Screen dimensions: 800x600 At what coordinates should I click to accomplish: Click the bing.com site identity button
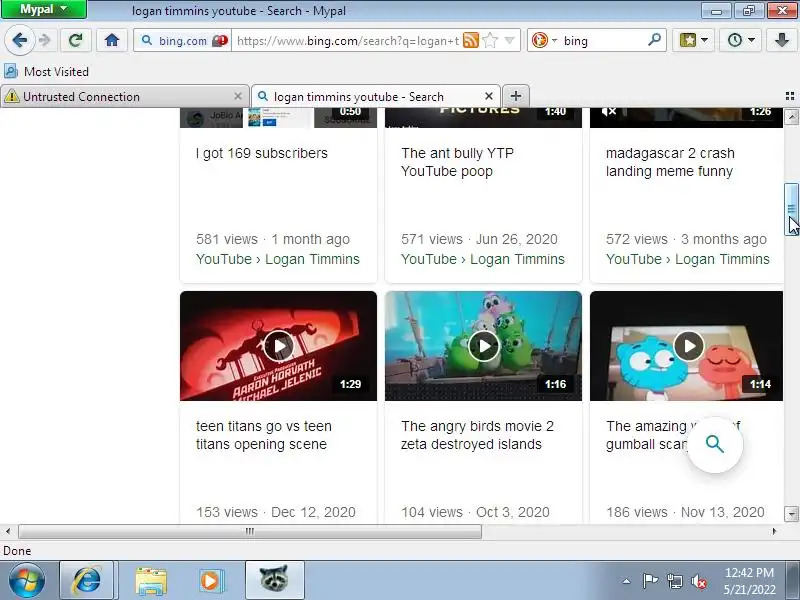pos(183,40)
